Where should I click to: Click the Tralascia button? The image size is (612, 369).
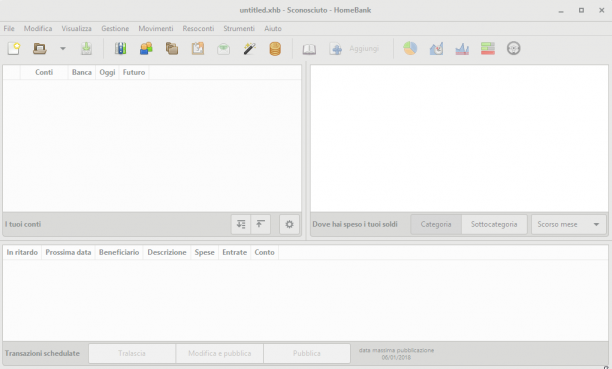pyautogui.click(x=132, y=353)
